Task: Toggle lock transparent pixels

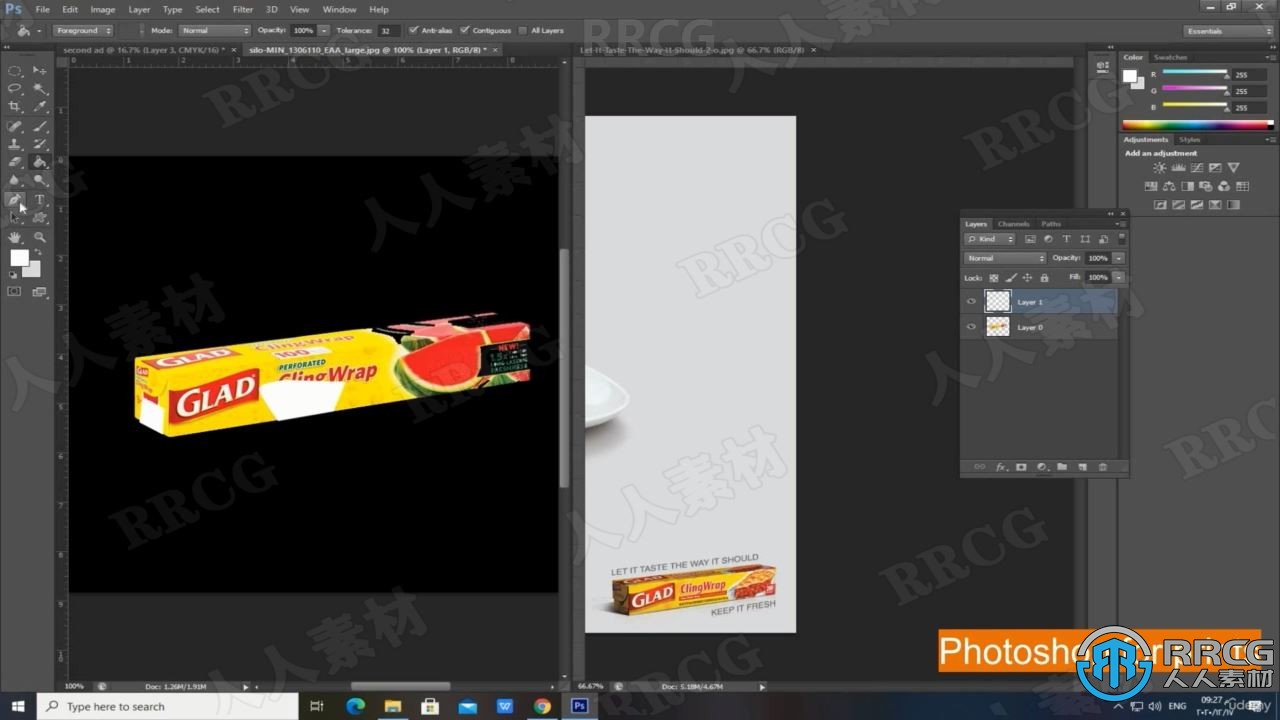Action: (x=993, y=277)
